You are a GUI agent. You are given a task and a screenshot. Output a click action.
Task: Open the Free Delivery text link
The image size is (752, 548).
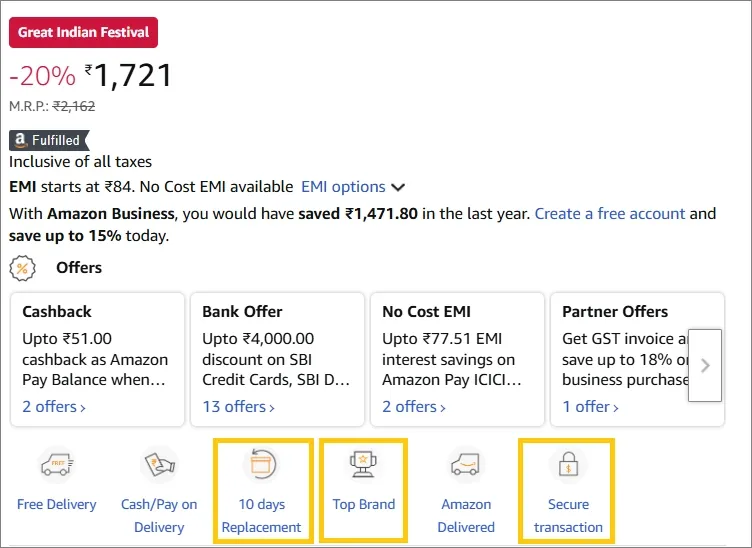[x=57, y=505]
